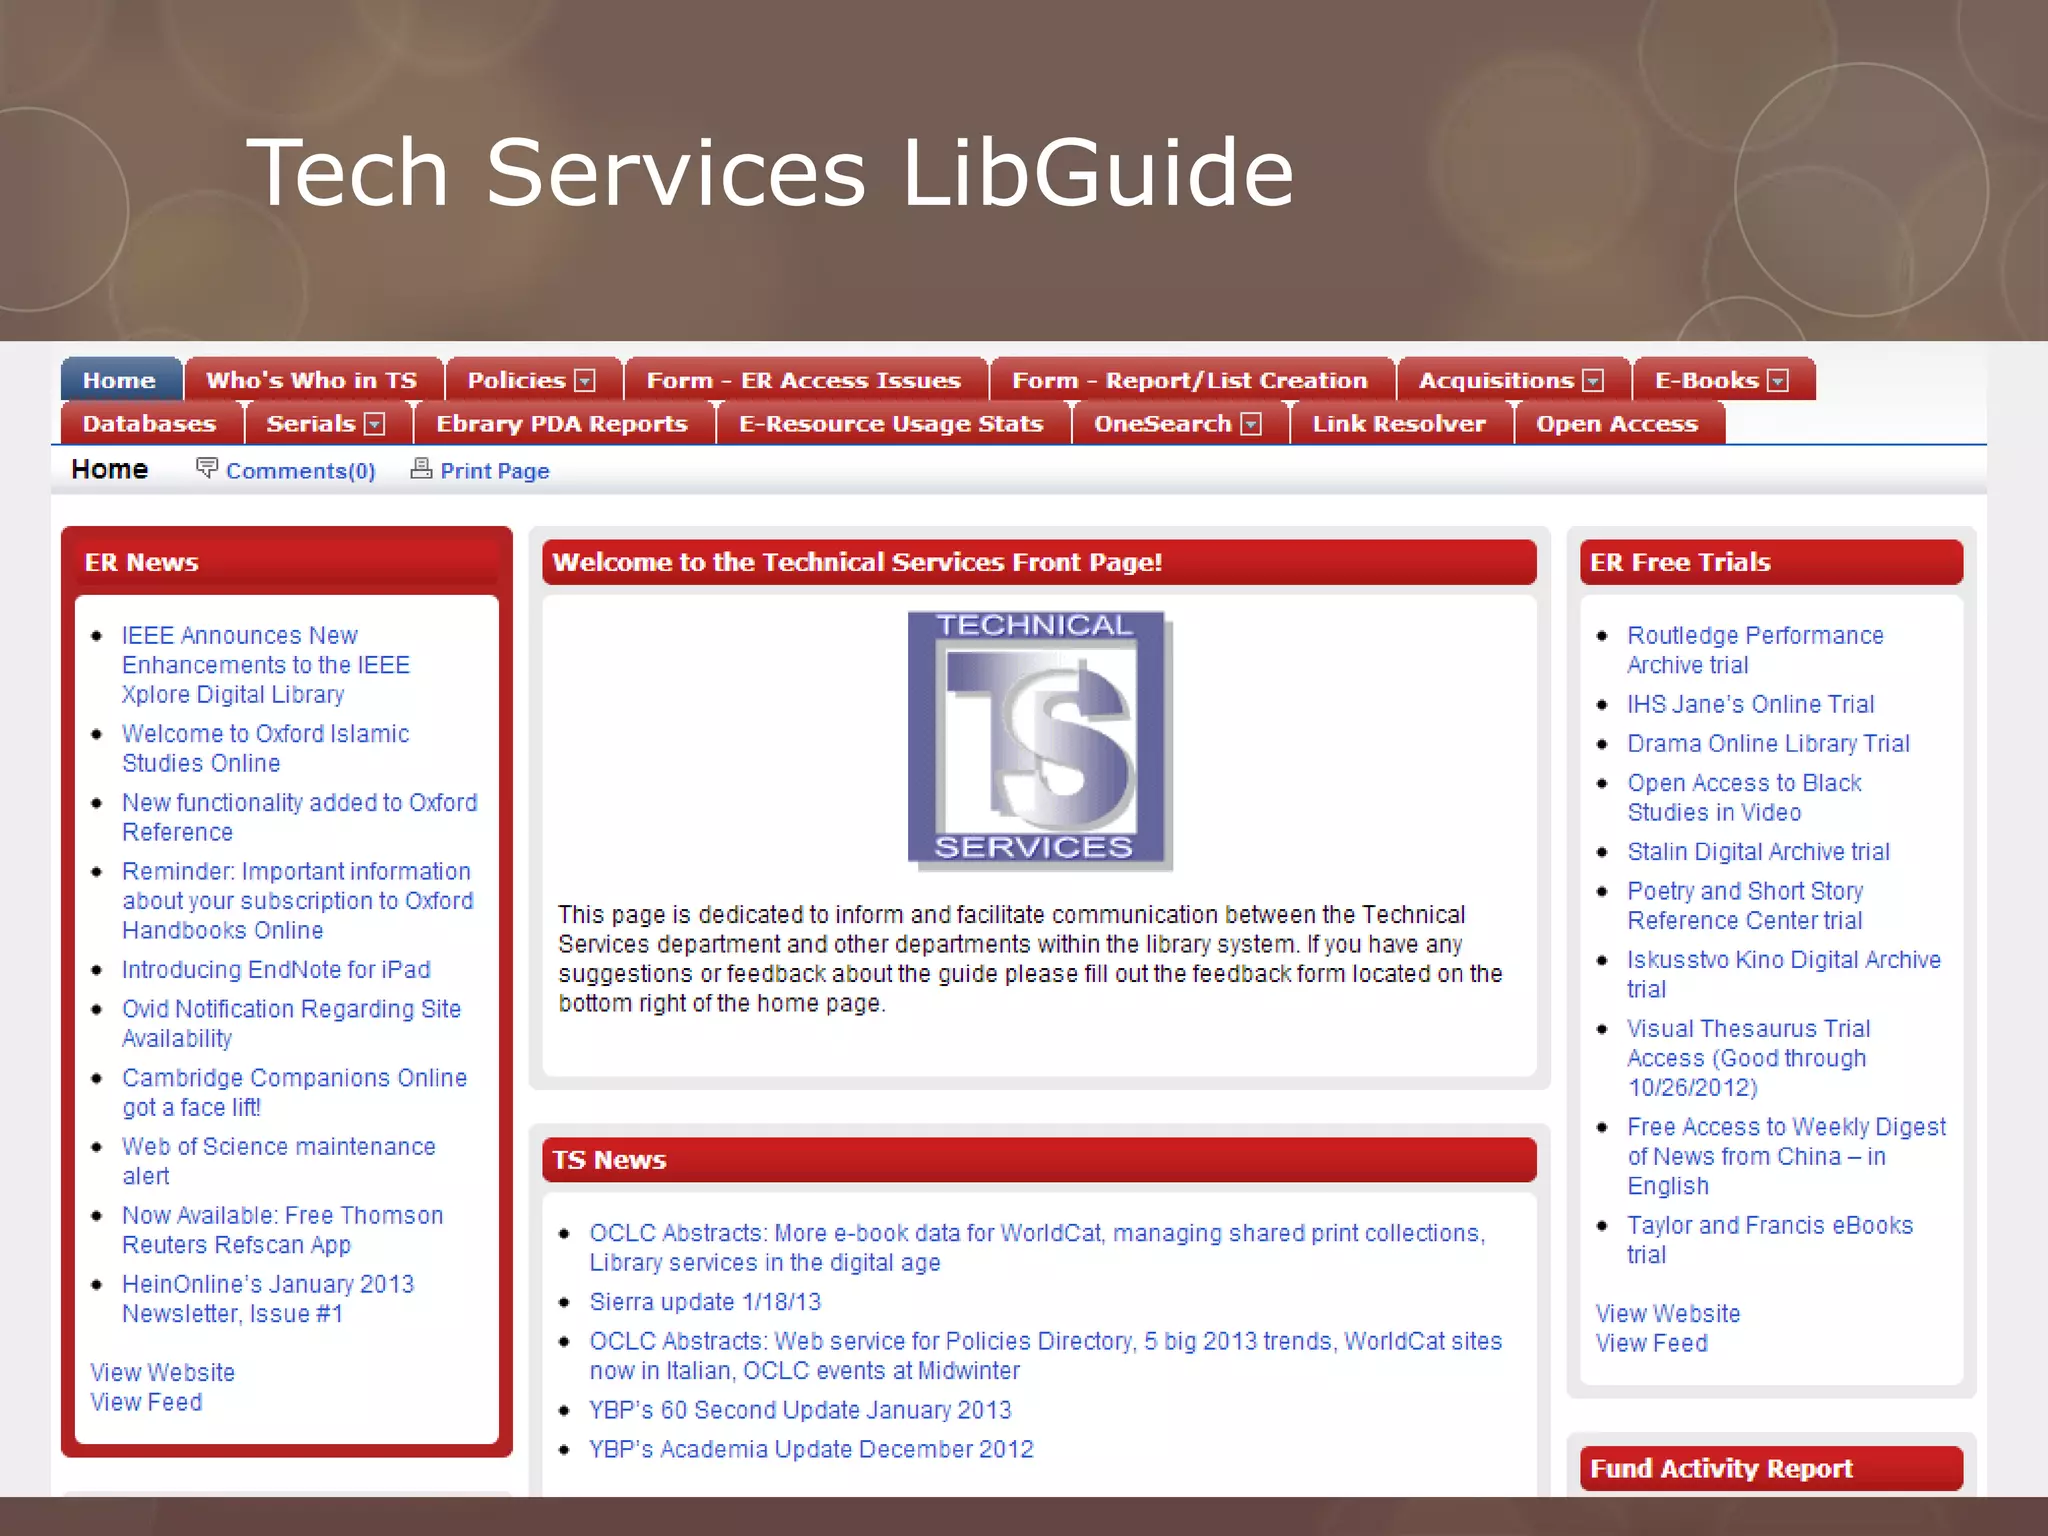Open OCLC Abstracts e-book data for WorldCat link
This screenshot has height=1536, width=2048.
click(1037, 1248)
